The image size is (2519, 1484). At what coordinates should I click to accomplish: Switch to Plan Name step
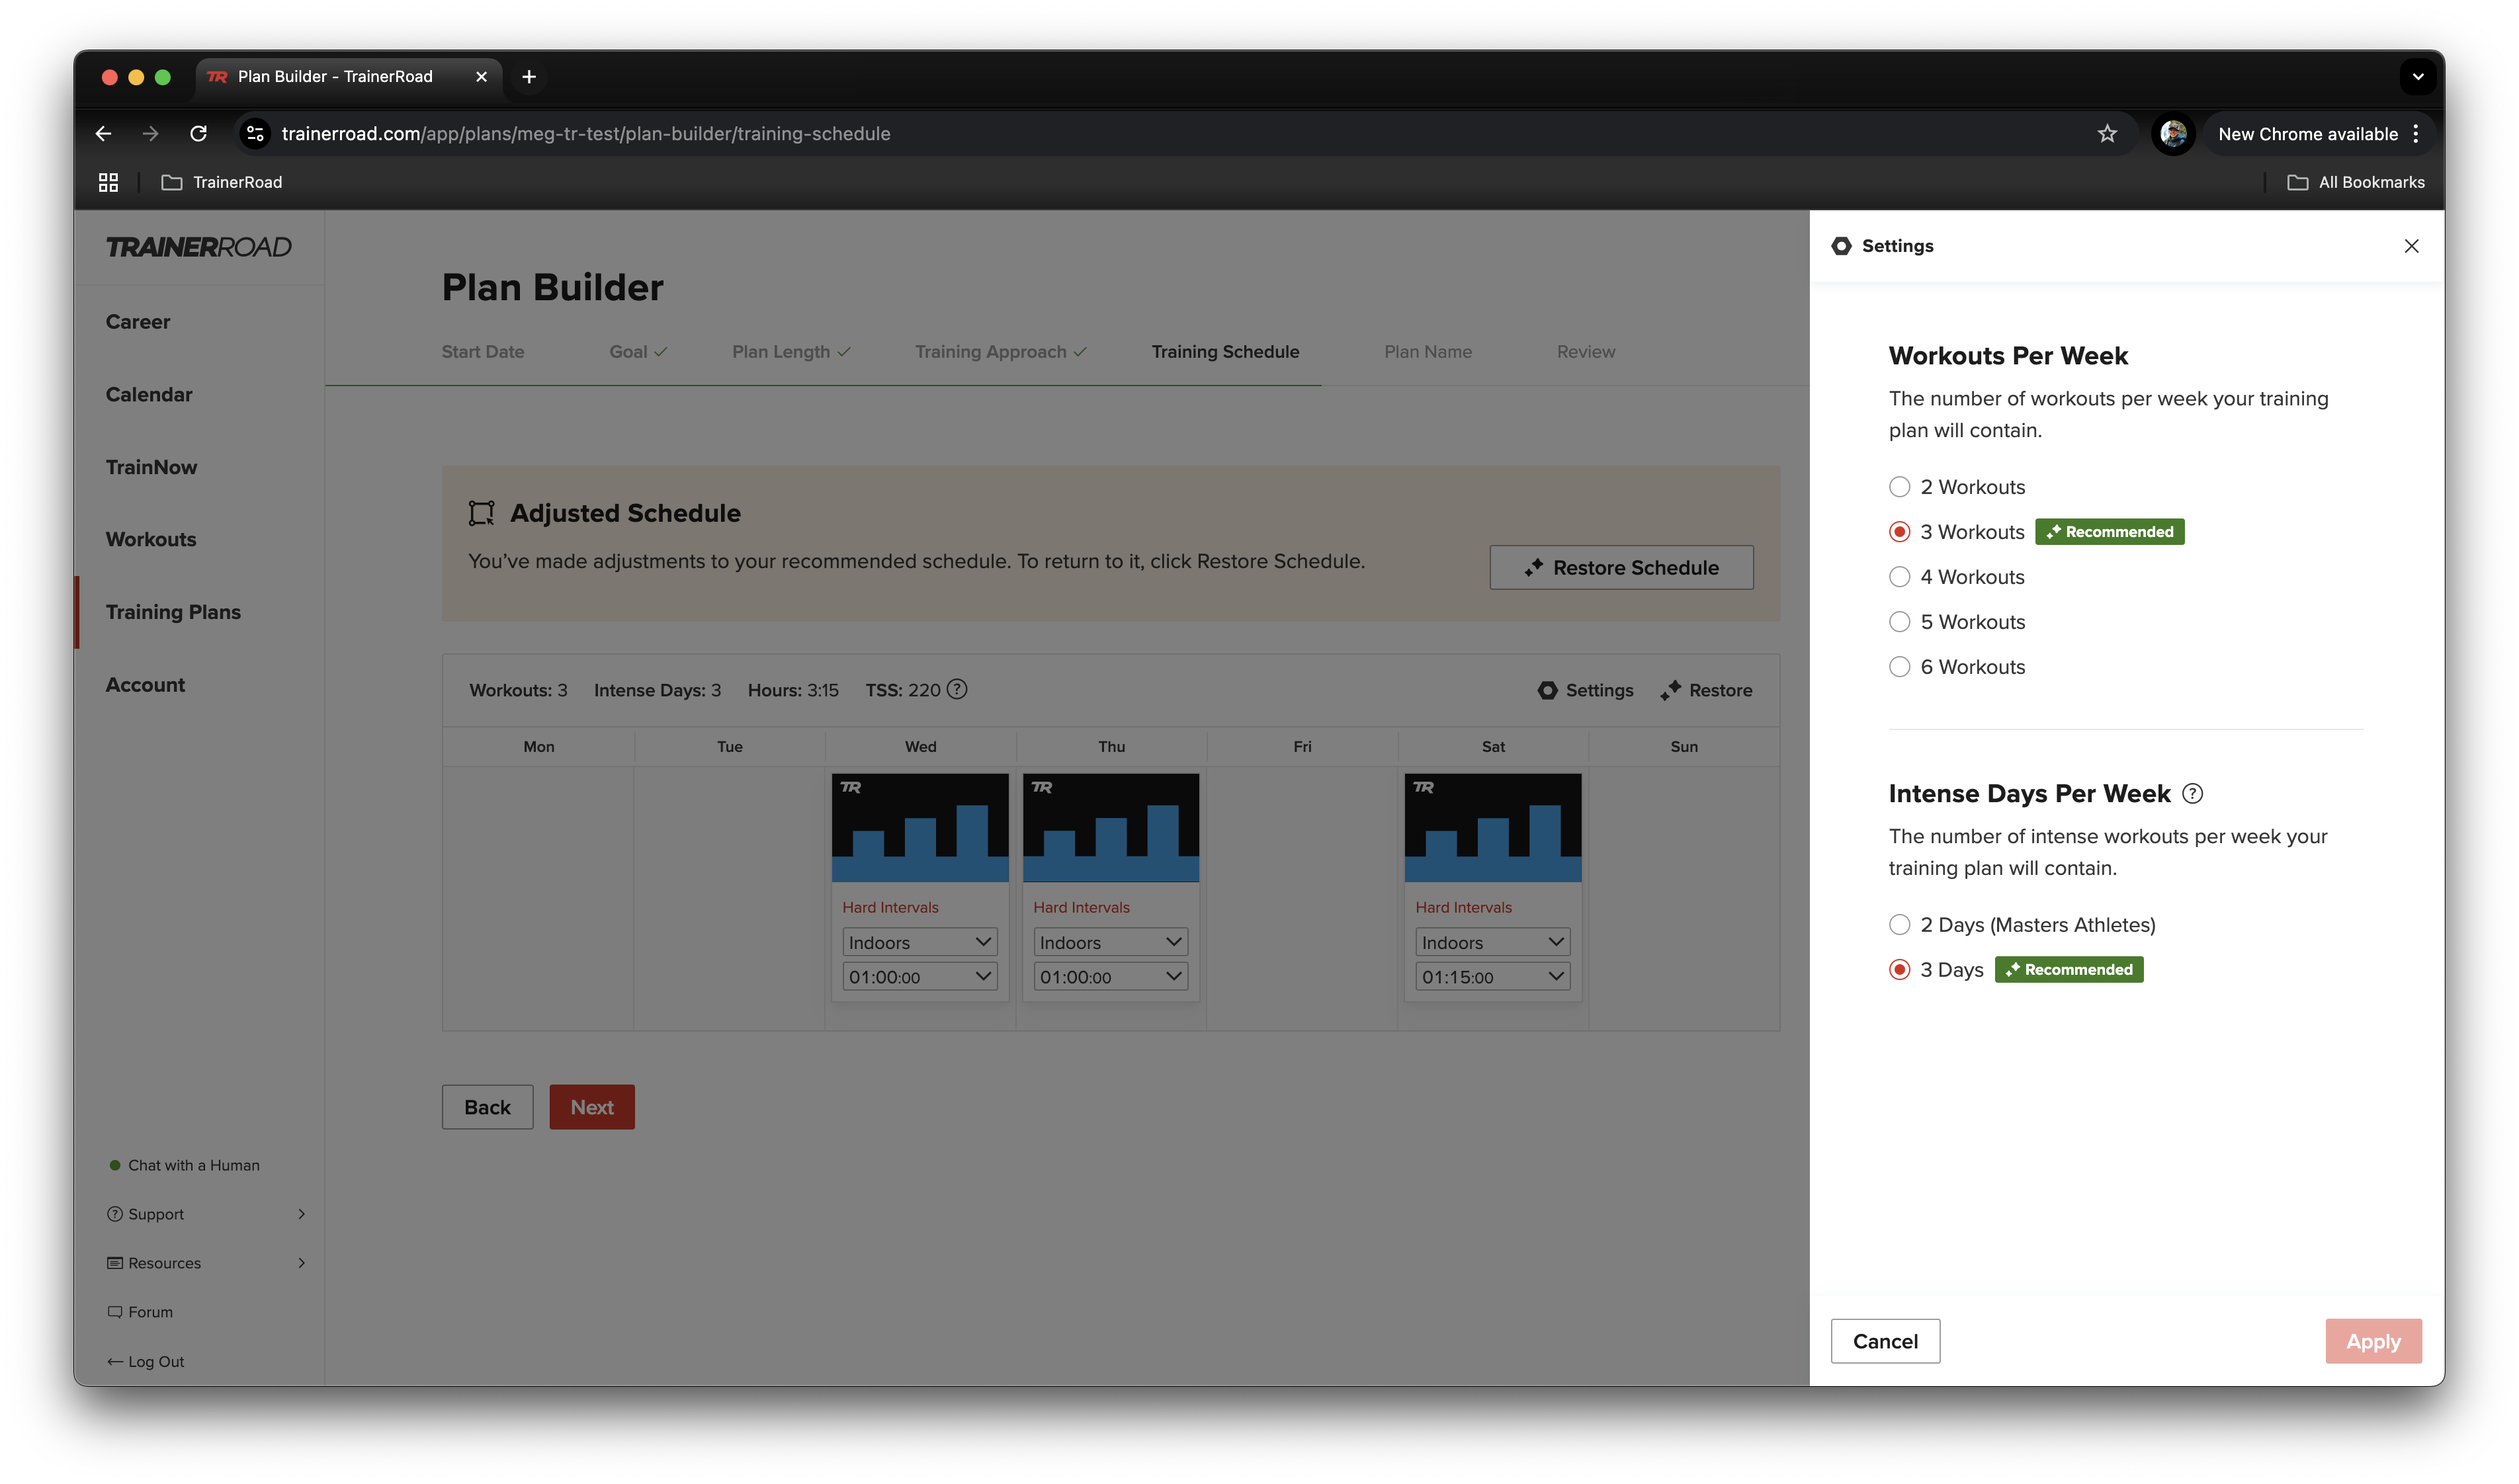[x=1428, y=352]
